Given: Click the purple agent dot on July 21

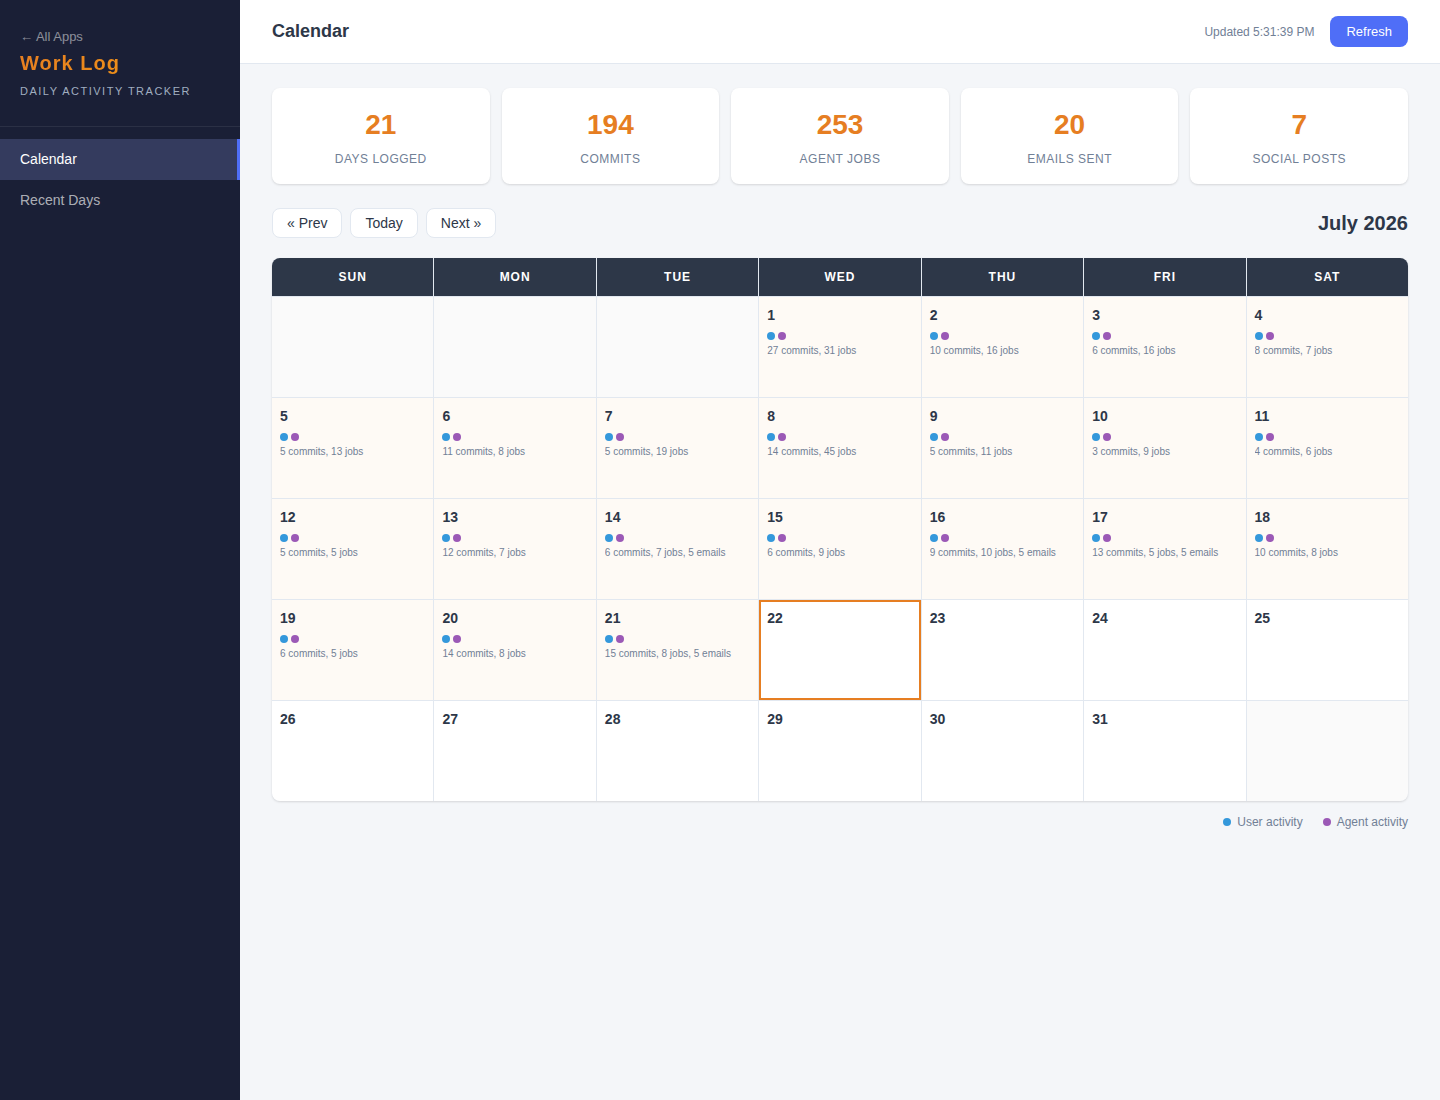Looking at the screenshot, I should [620, 639].
